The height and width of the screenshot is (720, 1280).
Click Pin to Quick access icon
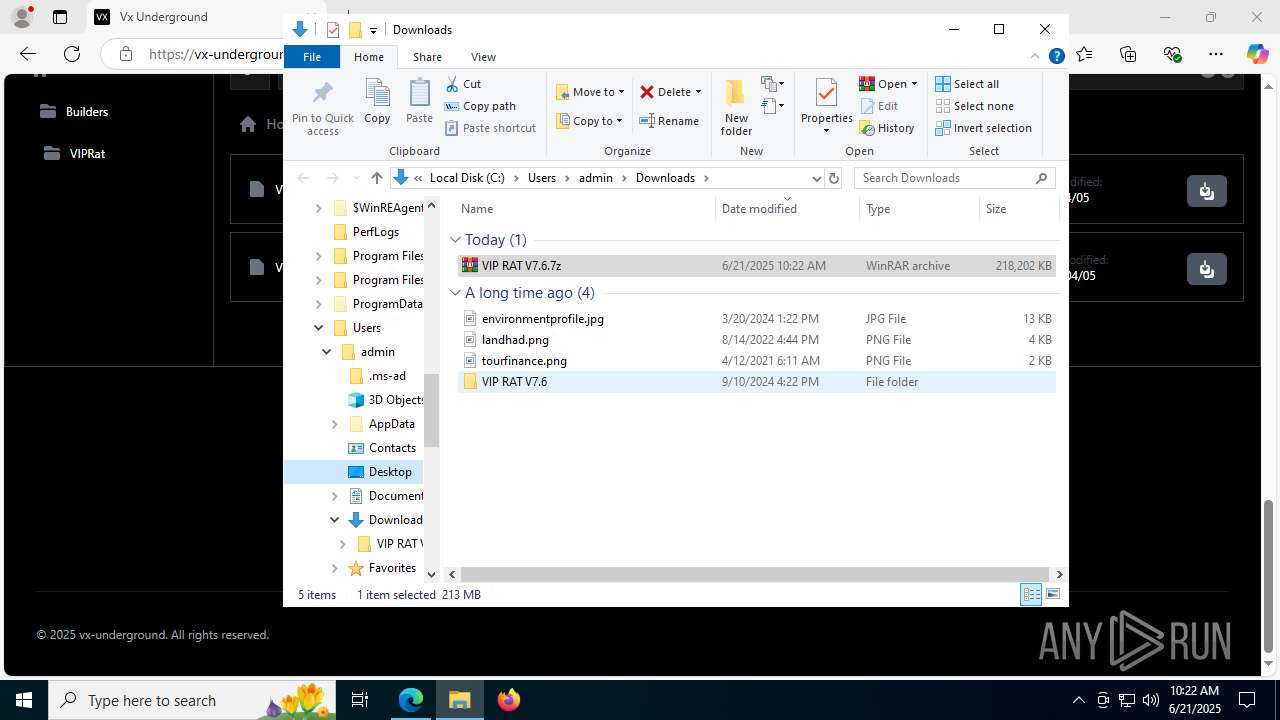click(x=322, y=108)
